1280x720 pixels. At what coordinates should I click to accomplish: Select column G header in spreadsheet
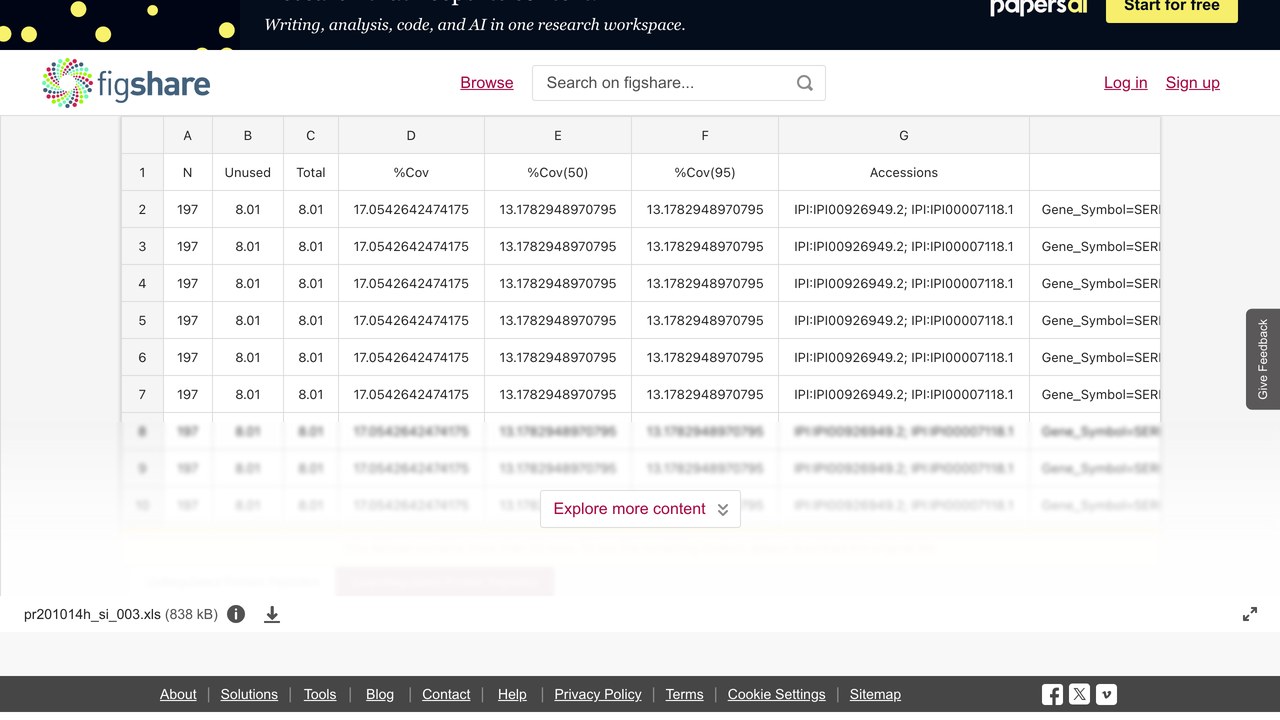[904, 135]
